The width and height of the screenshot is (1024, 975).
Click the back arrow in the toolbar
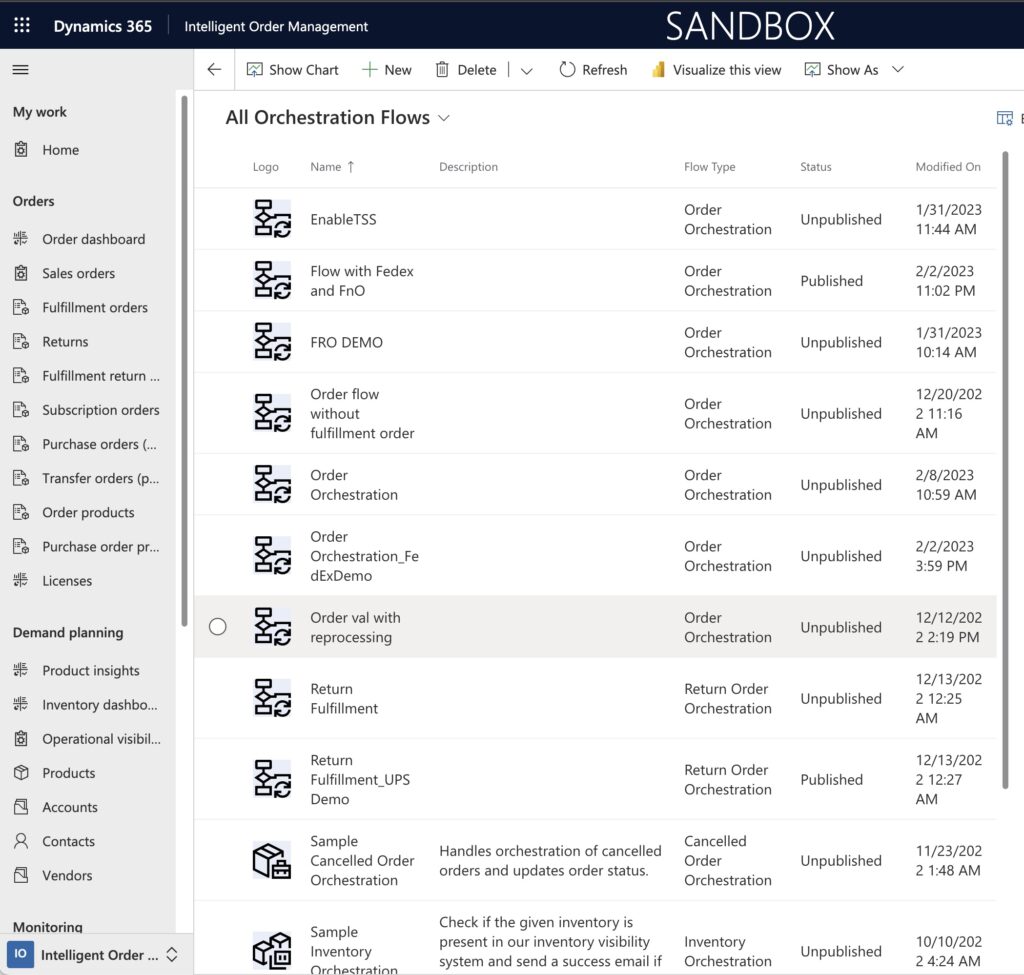point(214,70)
